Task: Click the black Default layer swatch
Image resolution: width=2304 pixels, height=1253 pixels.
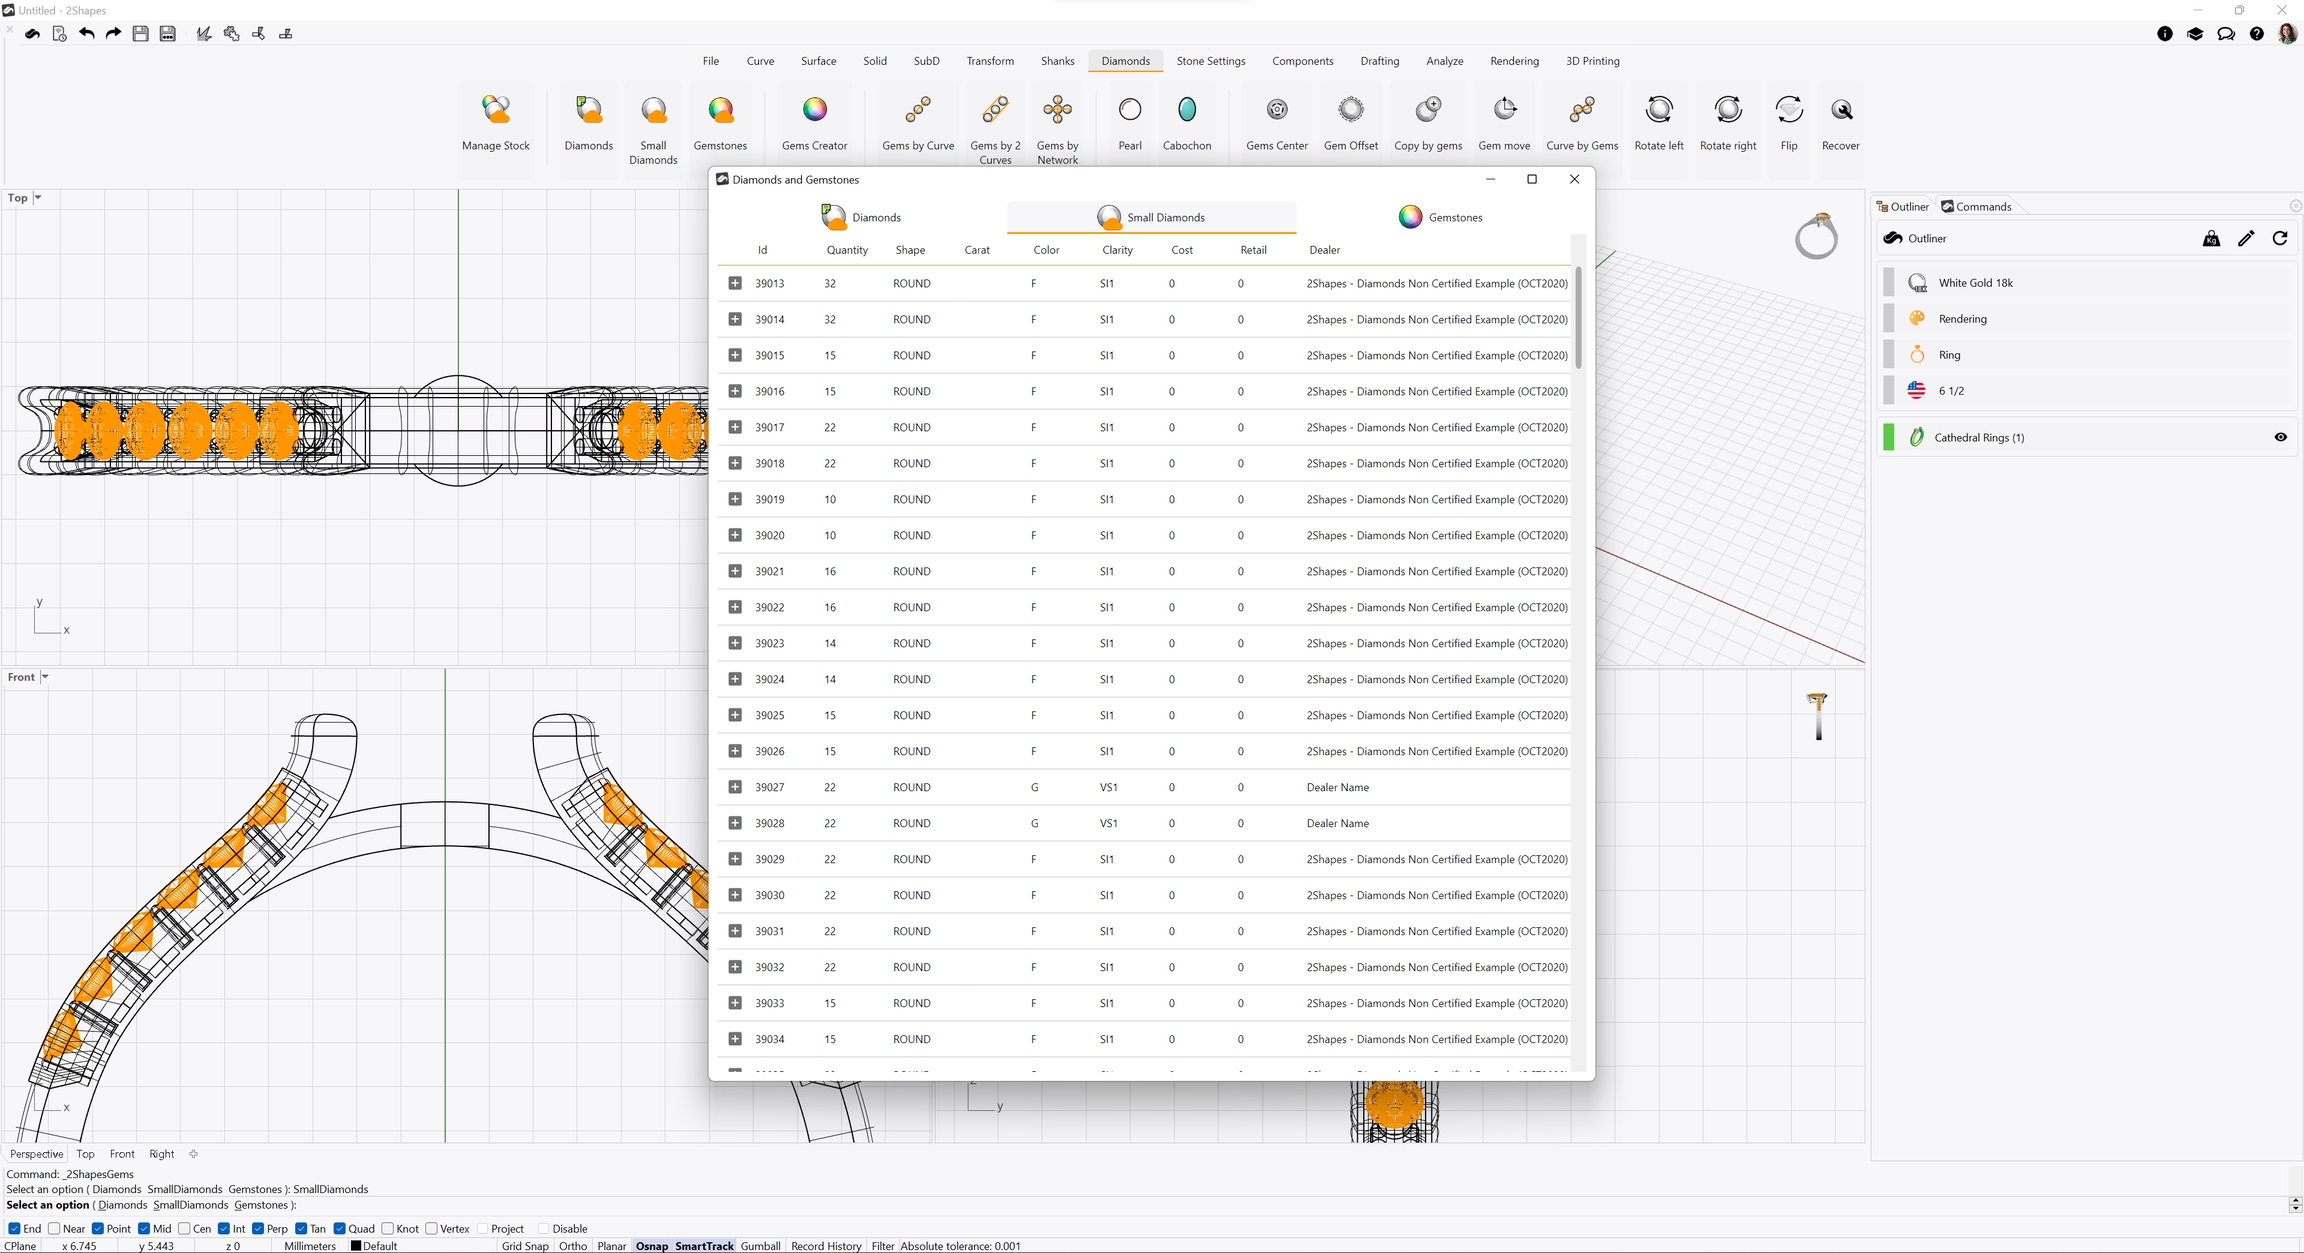Action: point(356,1246)
